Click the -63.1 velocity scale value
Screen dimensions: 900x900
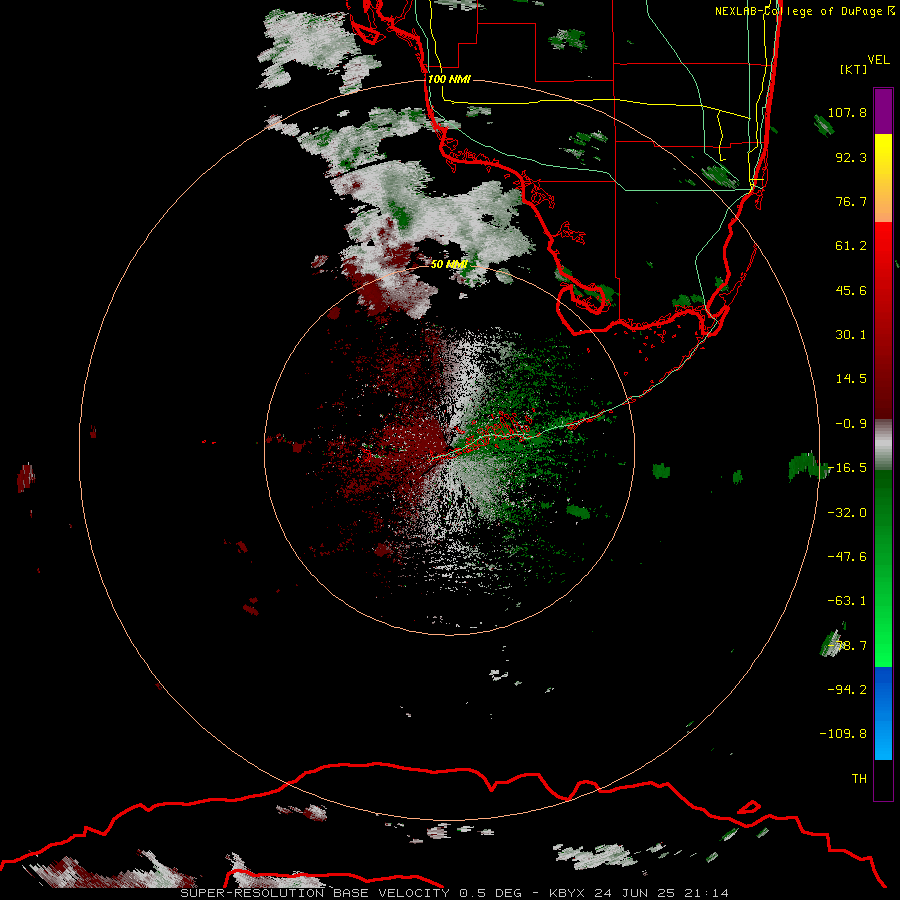(x=847, y=601)
